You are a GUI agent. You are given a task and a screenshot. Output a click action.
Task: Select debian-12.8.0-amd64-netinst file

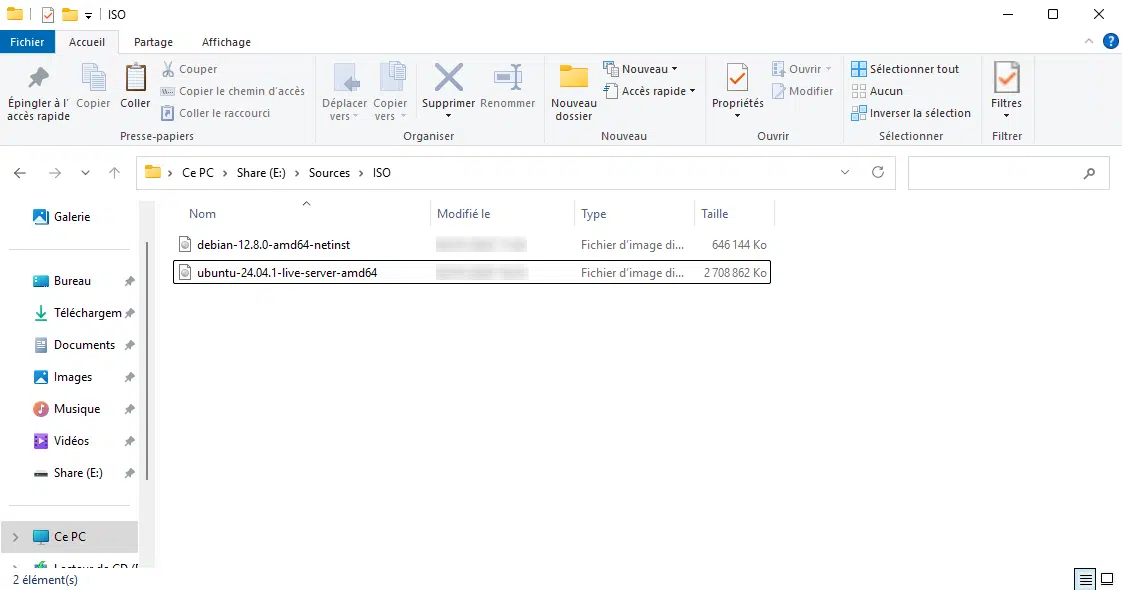[472, 245]
